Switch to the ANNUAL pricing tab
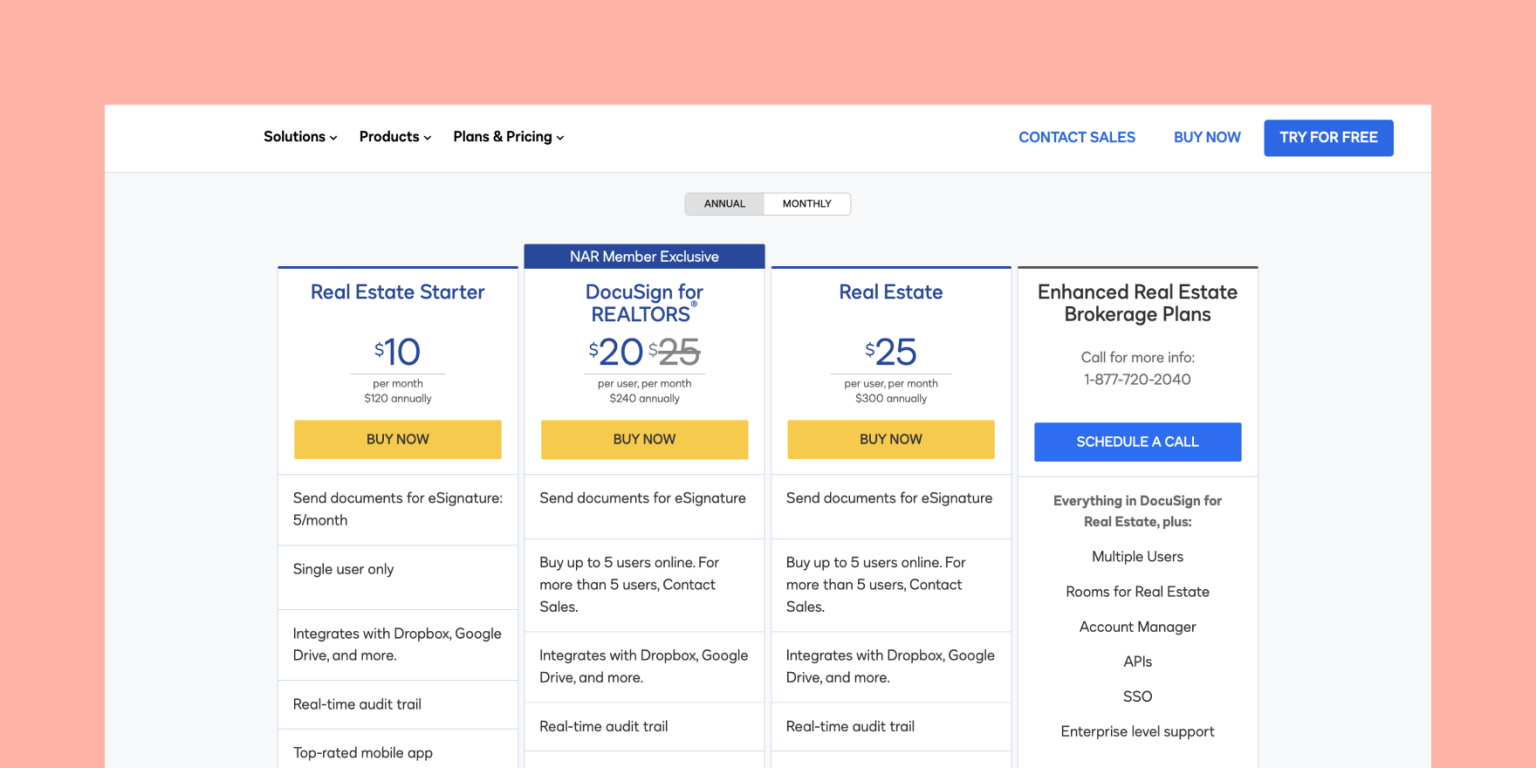This screenshot has height=768, width=1536. pyautogui.click(x=724, y=203)
